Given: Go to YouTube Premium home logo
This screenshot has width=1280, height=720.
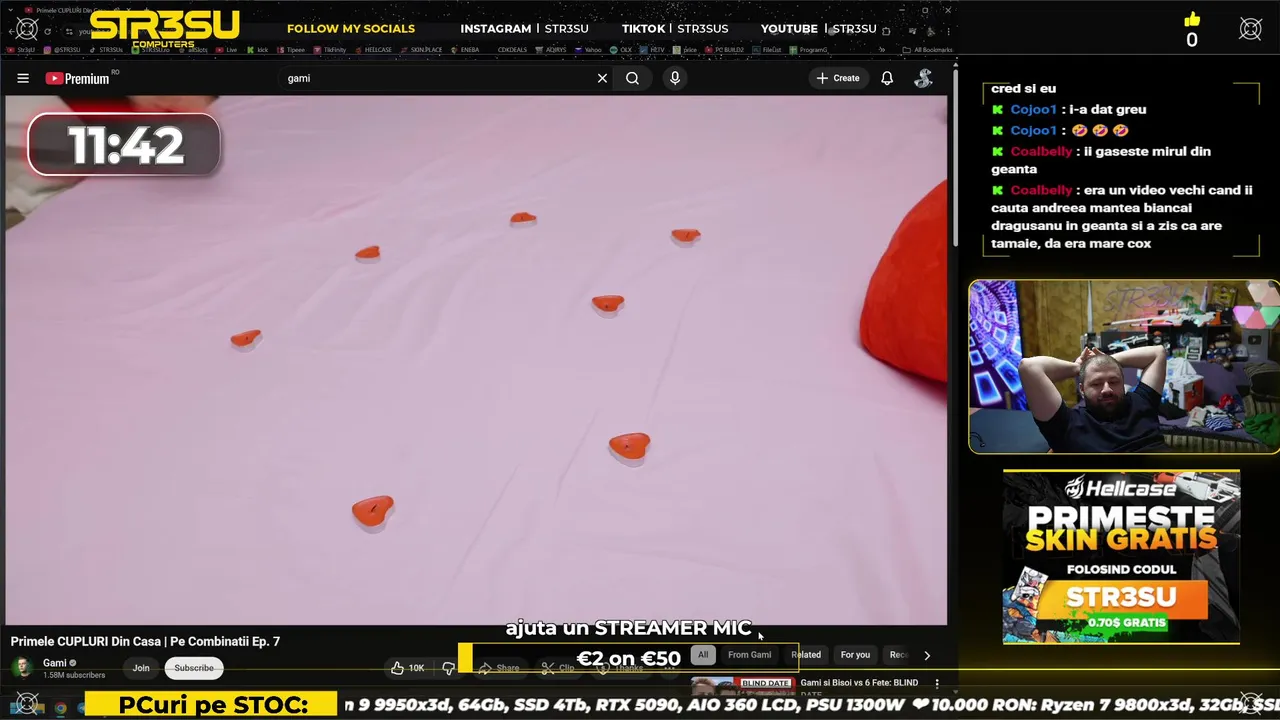Looking at the screenshot, I should pos(77,78).
